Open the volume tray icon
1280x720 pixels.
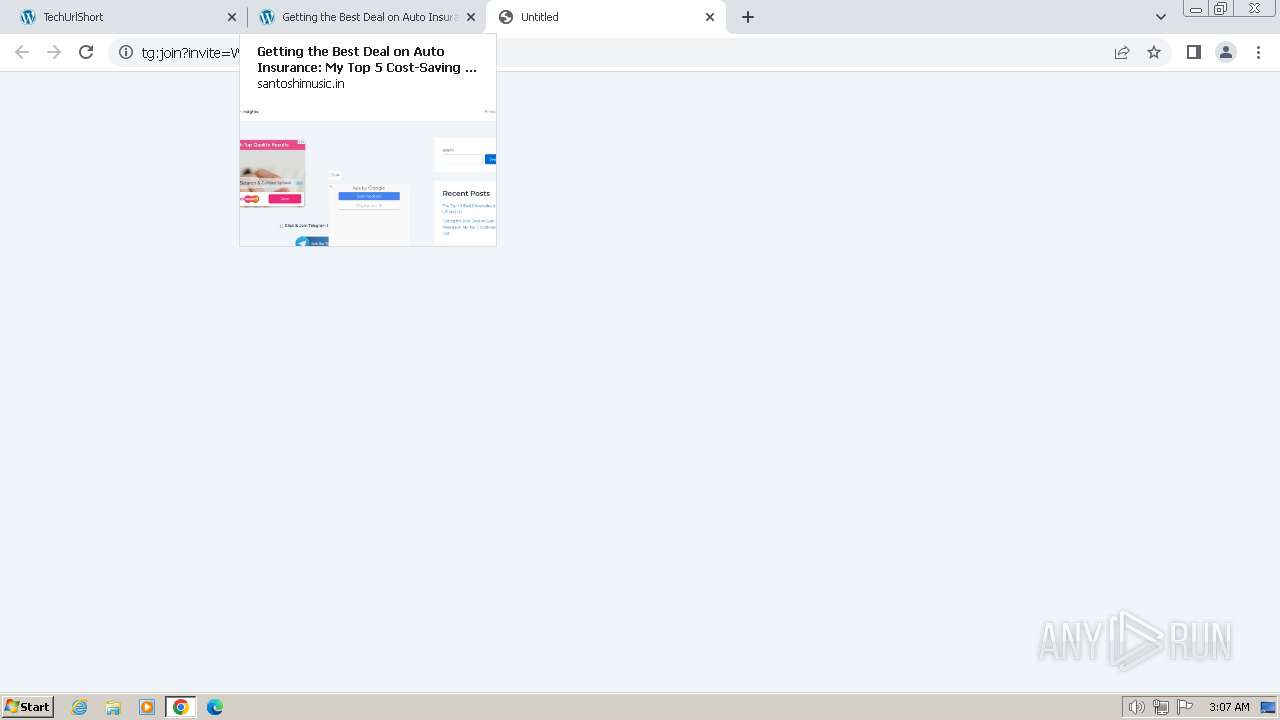click(x=1137, y=707)
